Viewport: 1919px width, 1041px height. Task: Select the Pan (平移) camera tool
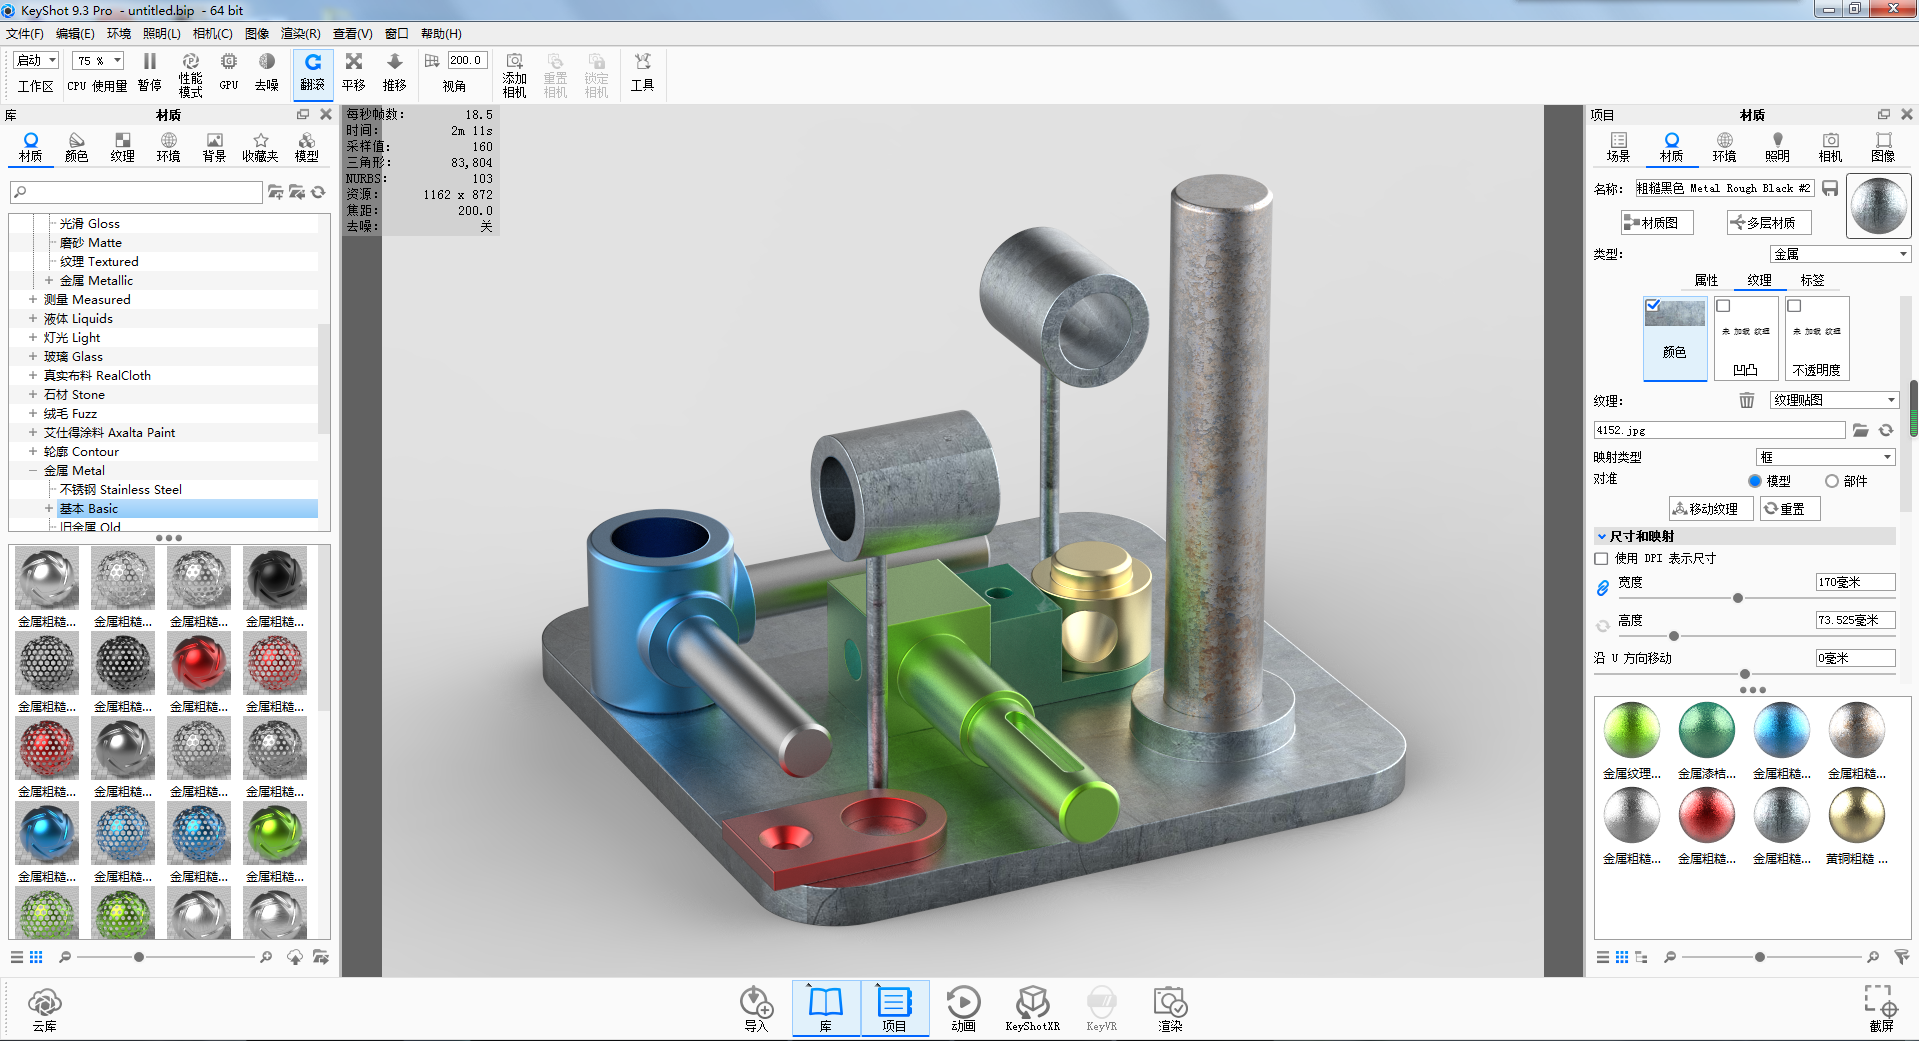point(354,72)
